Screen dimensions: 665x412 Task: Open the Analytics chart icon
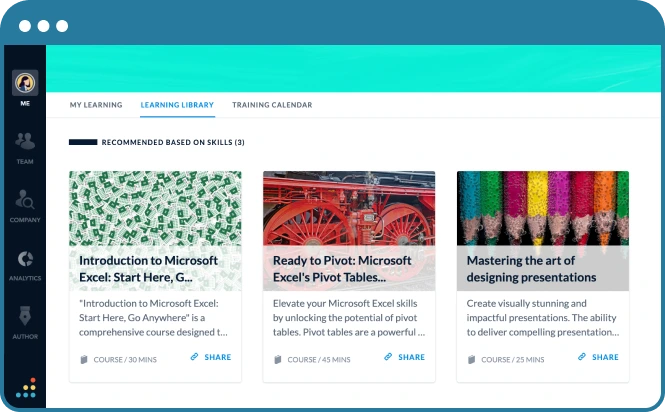tap(25, 259)
